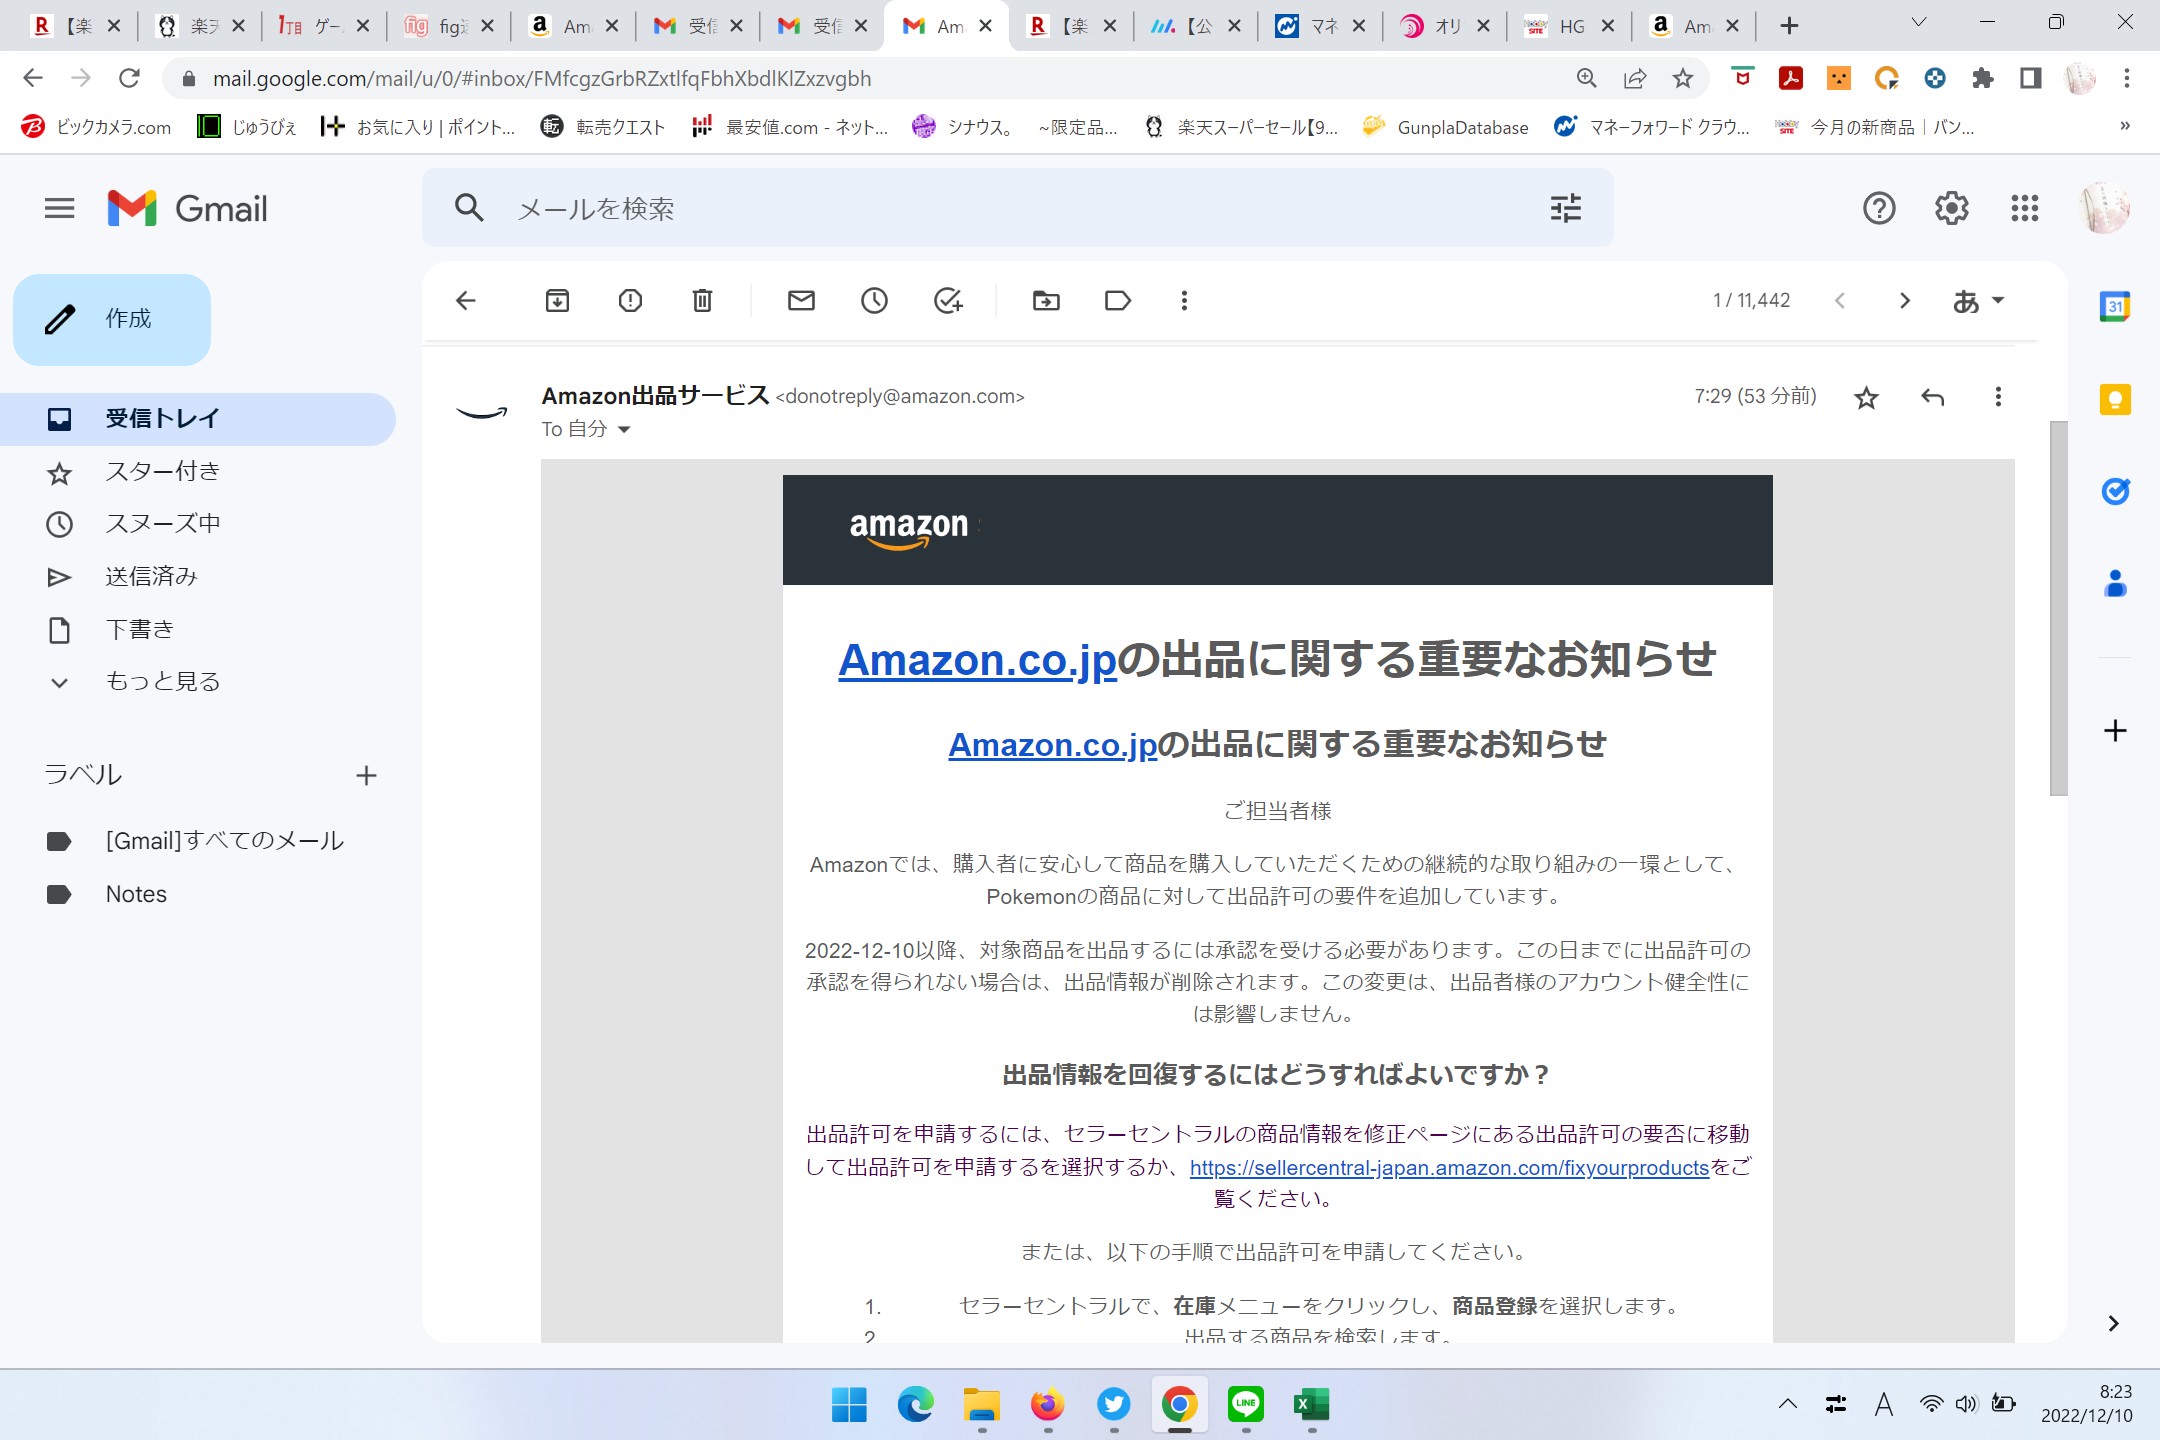Toggle the main menu hamburger
The height and width of the screenshot is (1440, 2160).
pyautogui.click(x=60, y=208)
